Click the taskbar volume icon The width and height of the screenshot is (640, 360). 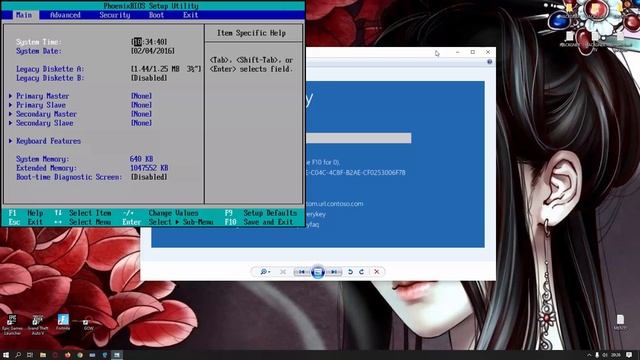click(605, 355)
